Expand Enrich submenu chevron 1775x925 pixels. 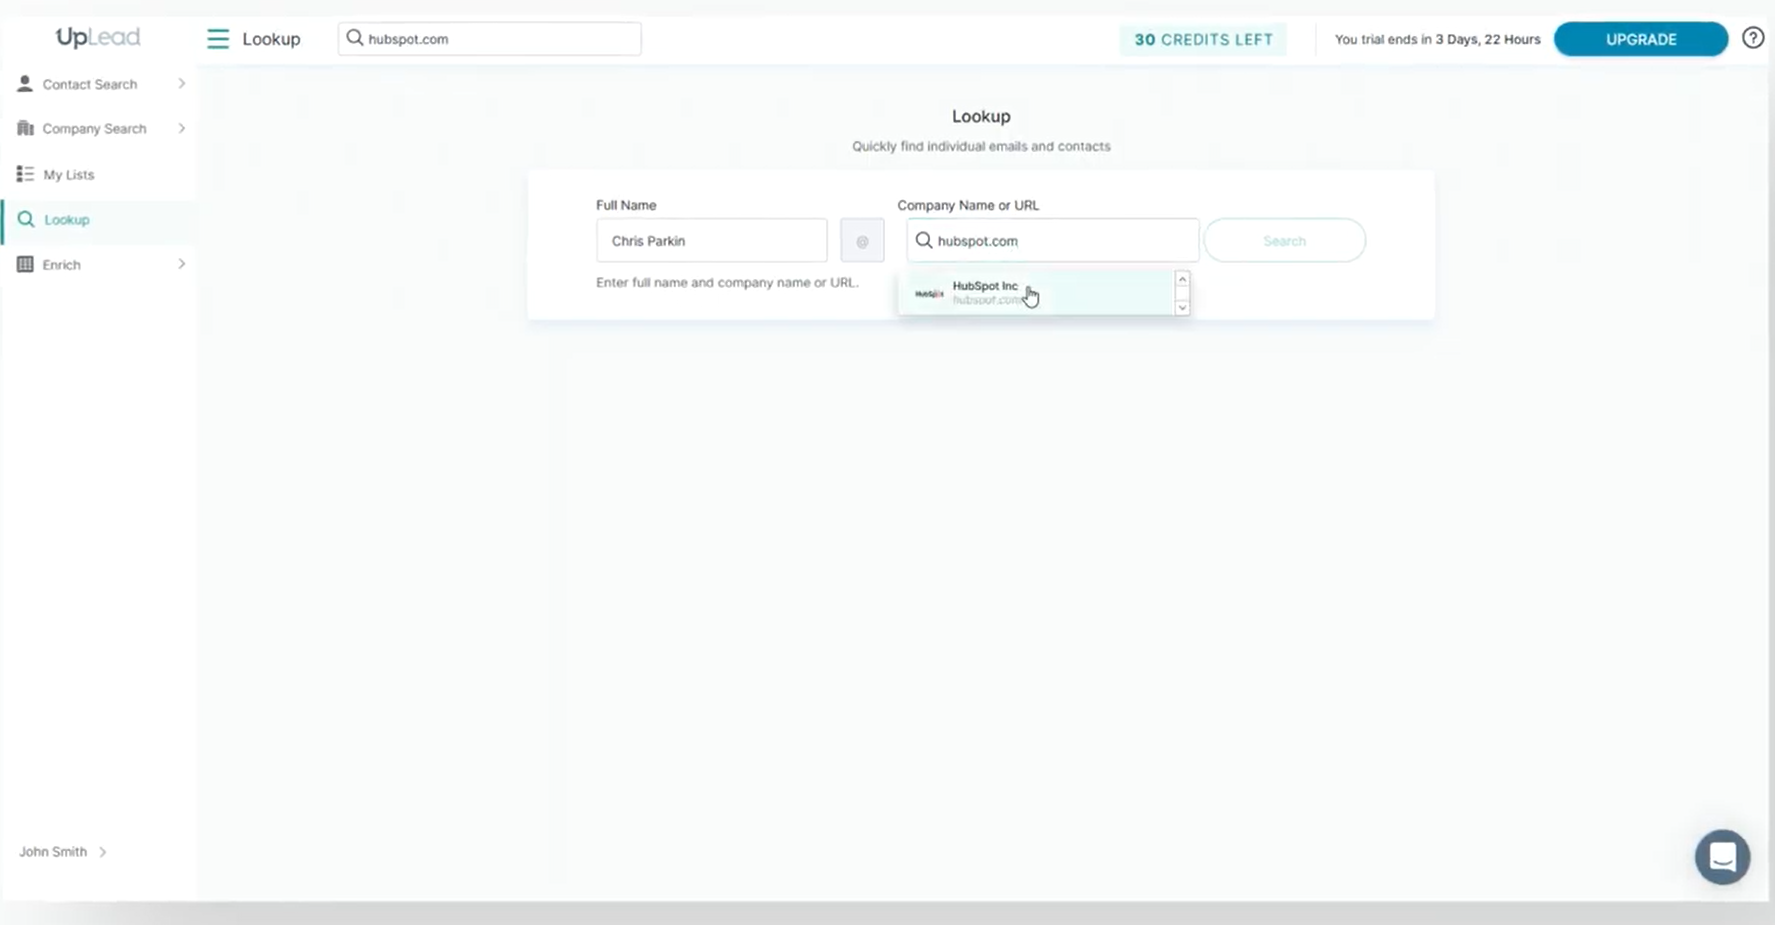pyautogui.click(x=182, y=264)
